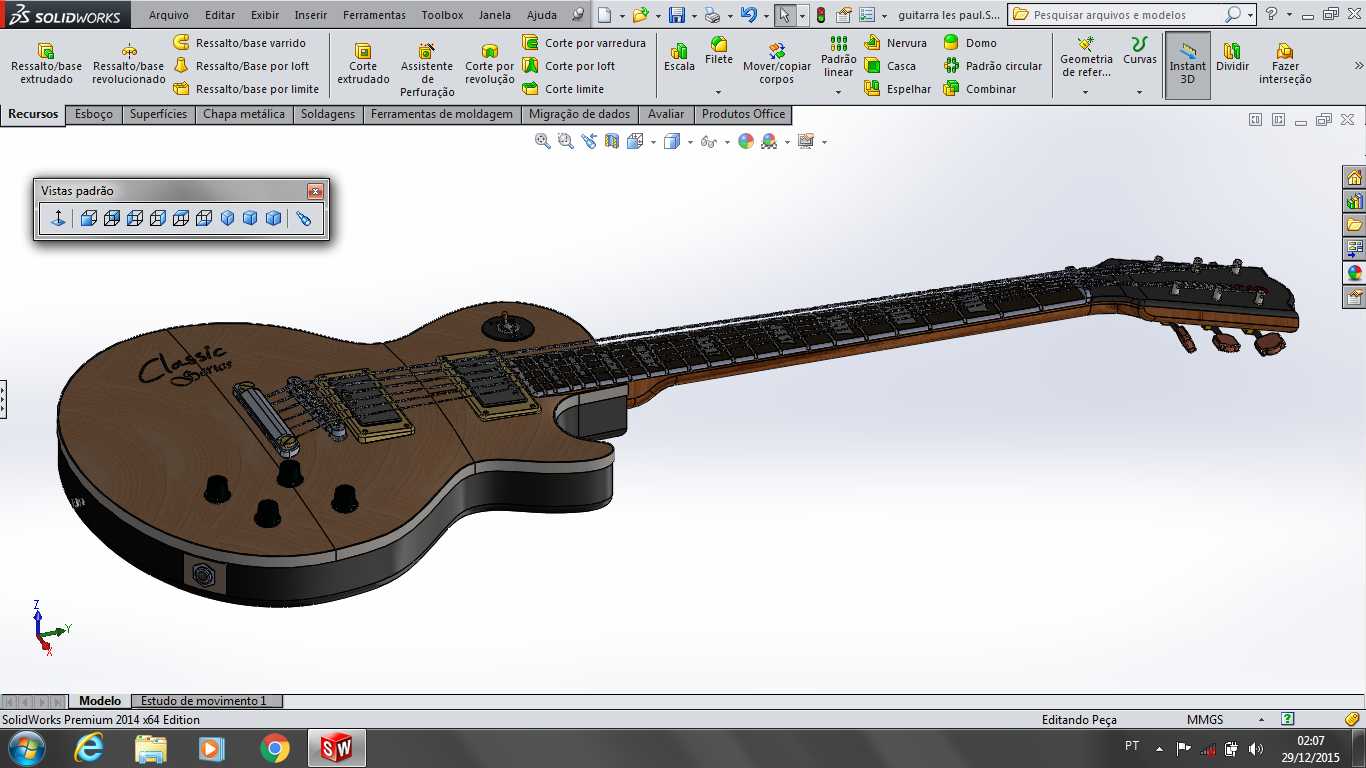
Task: Click the Section View icon
Action: point(611,142)
